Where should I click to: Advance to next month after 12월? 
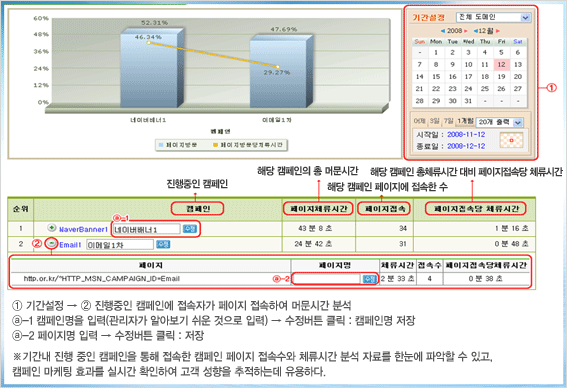[498, 31]
